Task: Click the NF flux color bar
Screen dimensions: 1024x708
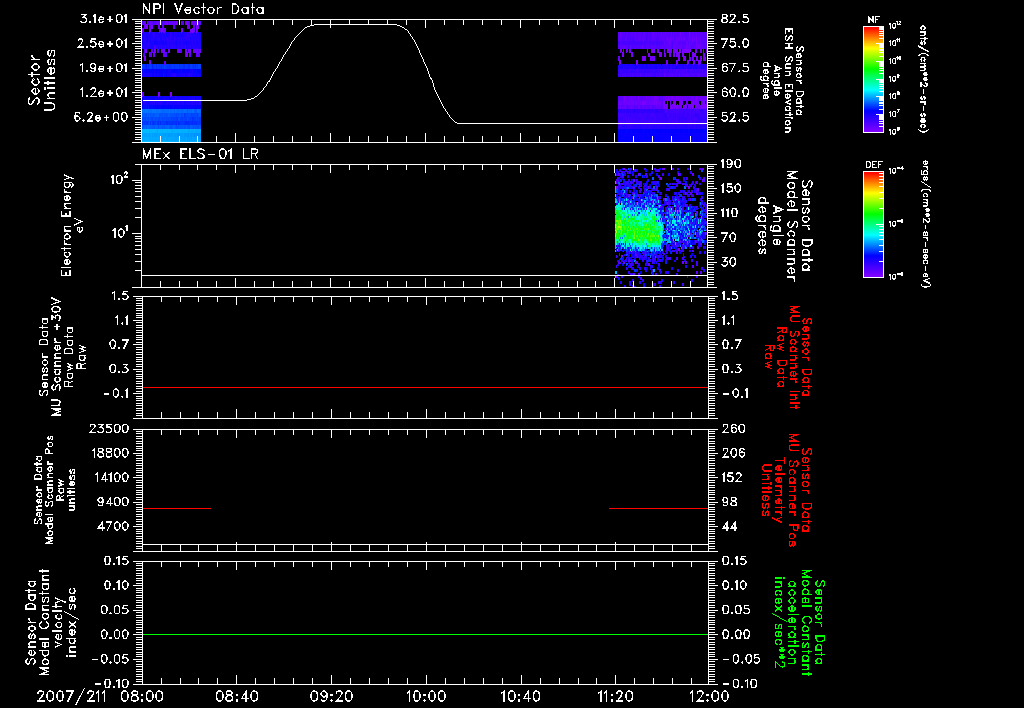Action: pyautogui.click(x=873, y=79)
